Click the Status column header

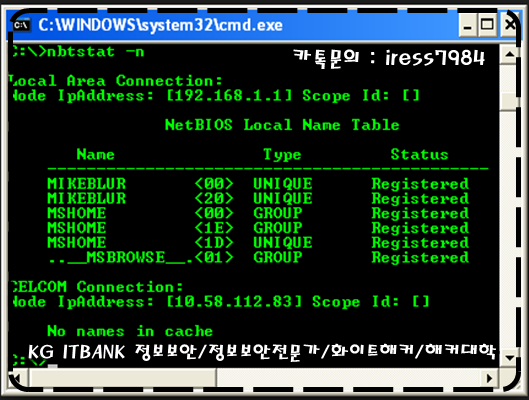coord(419,154)
